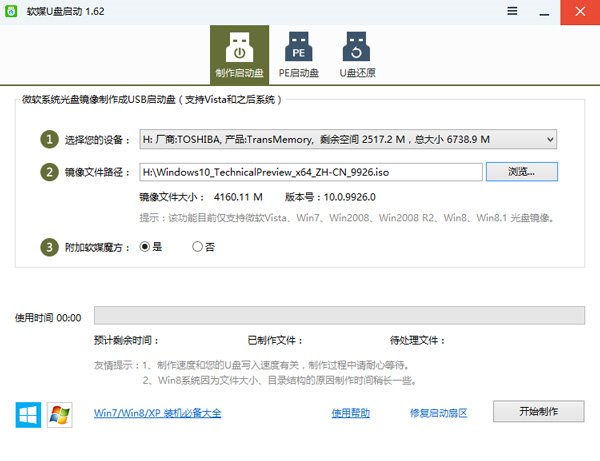The width and height of the screenshot is (600, 461).
Task: Click the green app logo in title bar
Action: tap(11, 11)
